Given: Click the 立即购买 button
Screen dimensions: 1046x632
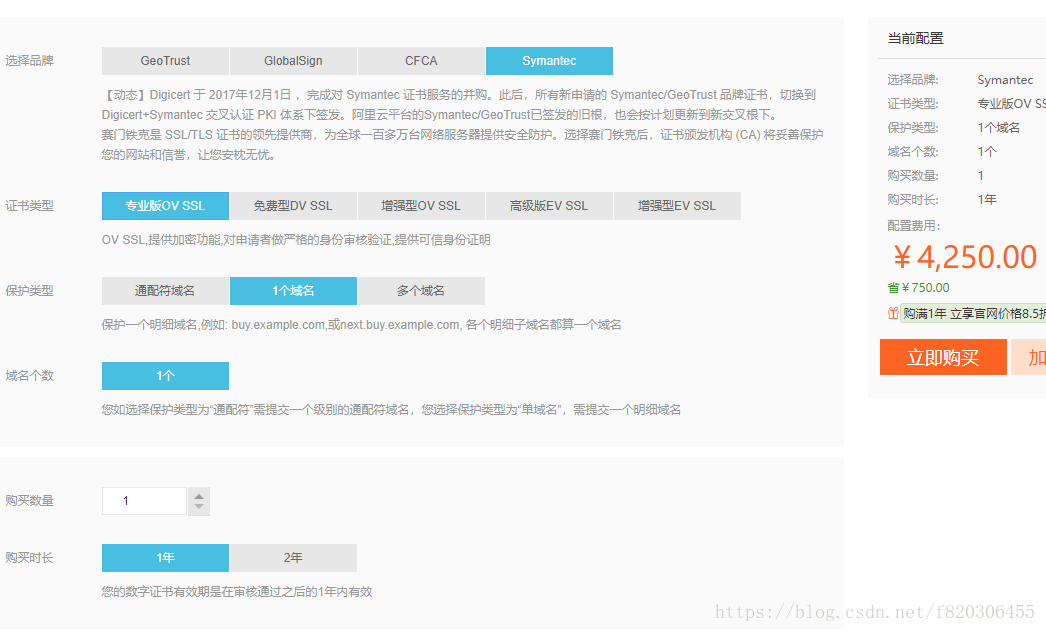Looking at the screenshot, I should (943, 357).
